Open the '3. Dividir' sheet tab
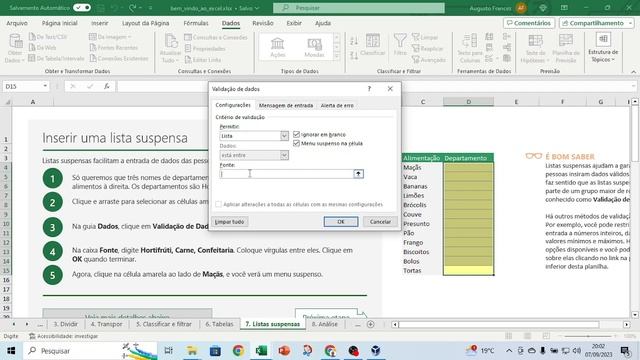640x360 pixels. click(x=65, y=324)
